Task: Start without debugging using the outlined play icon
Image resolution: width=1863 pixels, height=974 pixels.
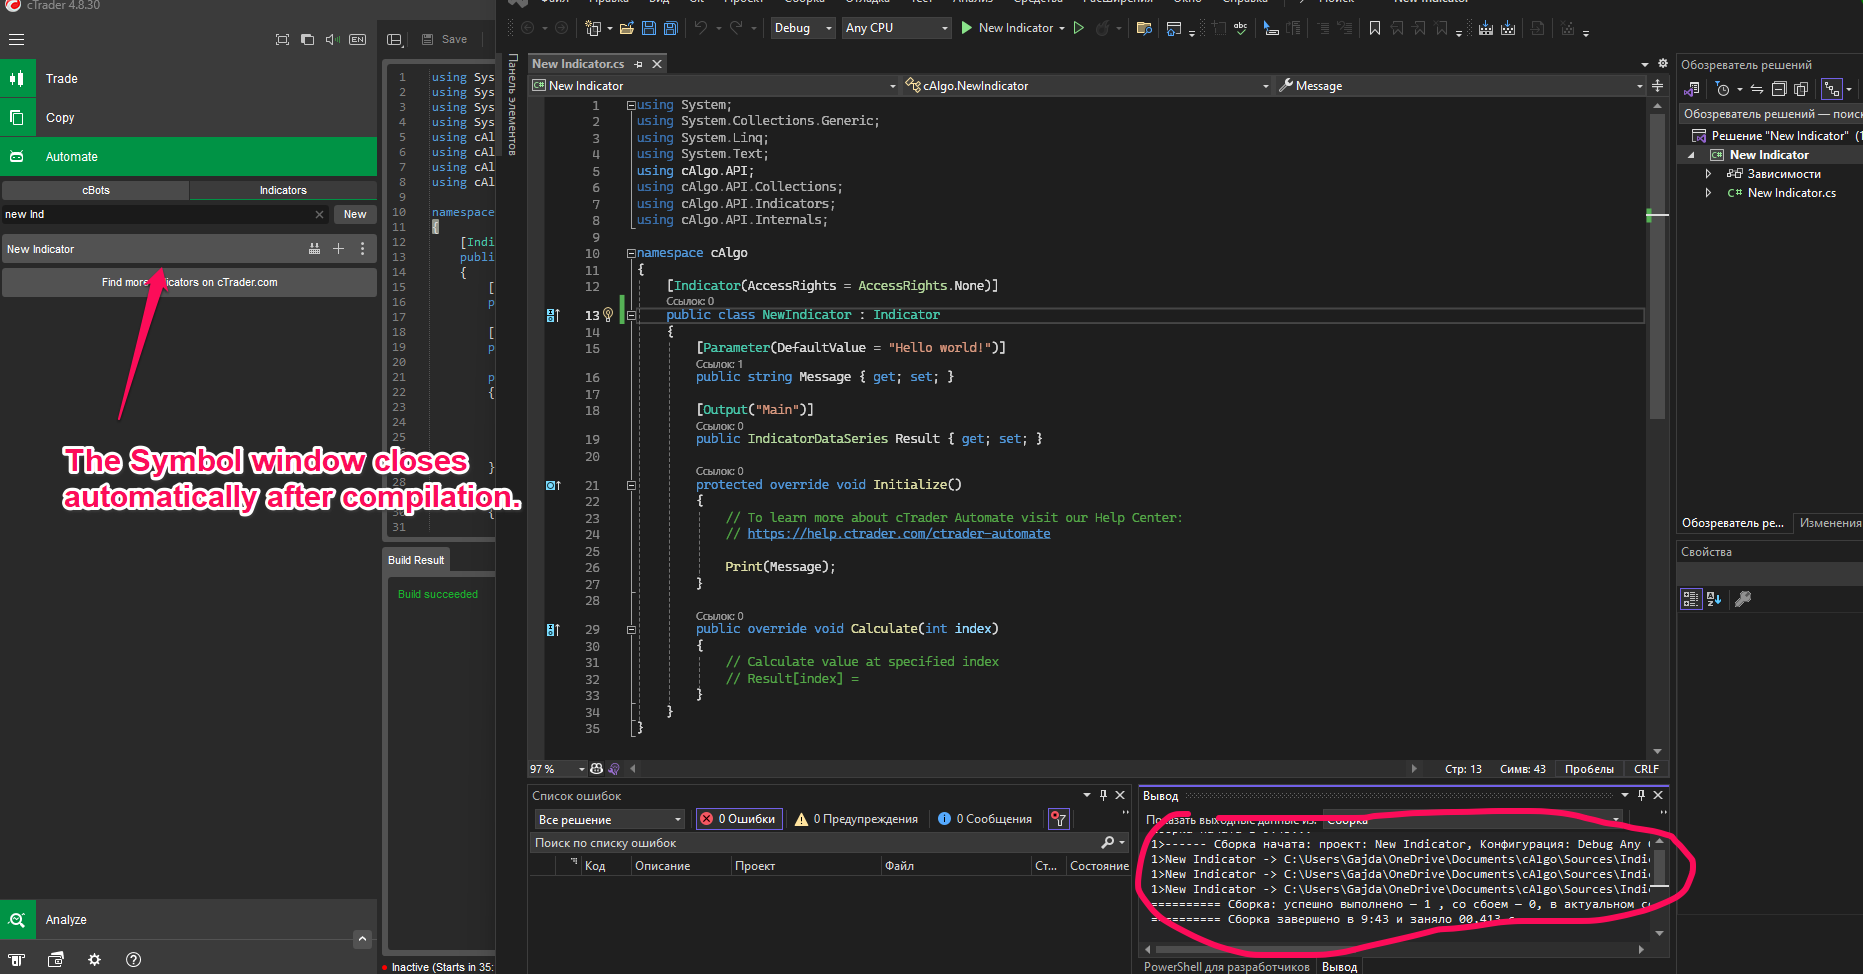Action: click(1078, 28)
